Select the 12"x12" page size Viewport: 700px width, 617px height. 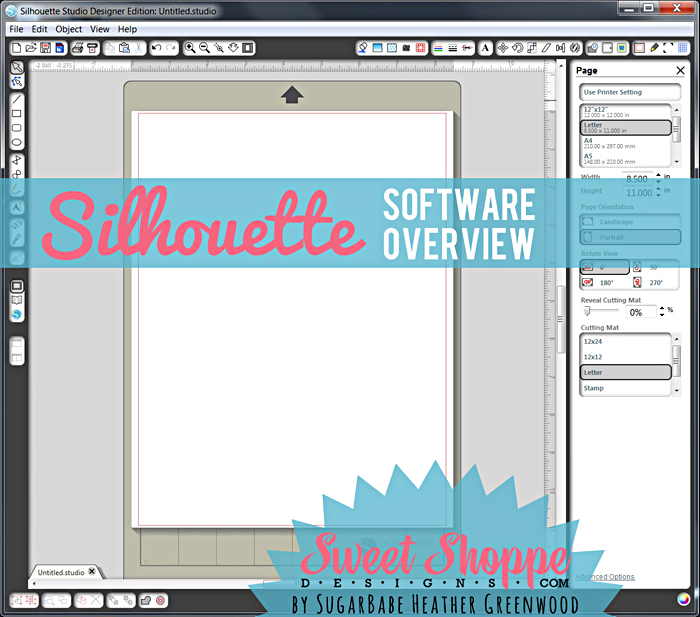click(x=625, y=112)
